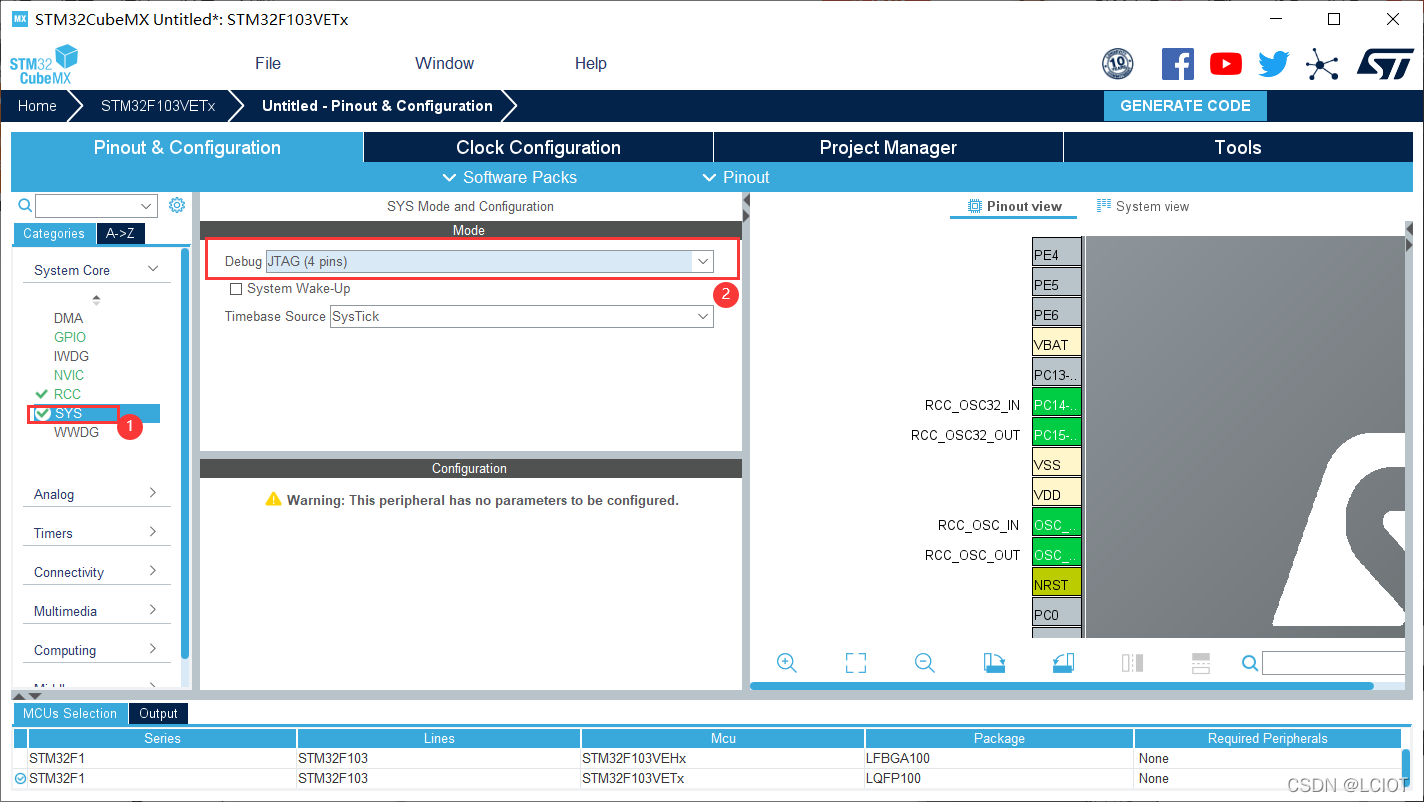
Task: Toggle the vertical split view icon
Action: 1132,663
